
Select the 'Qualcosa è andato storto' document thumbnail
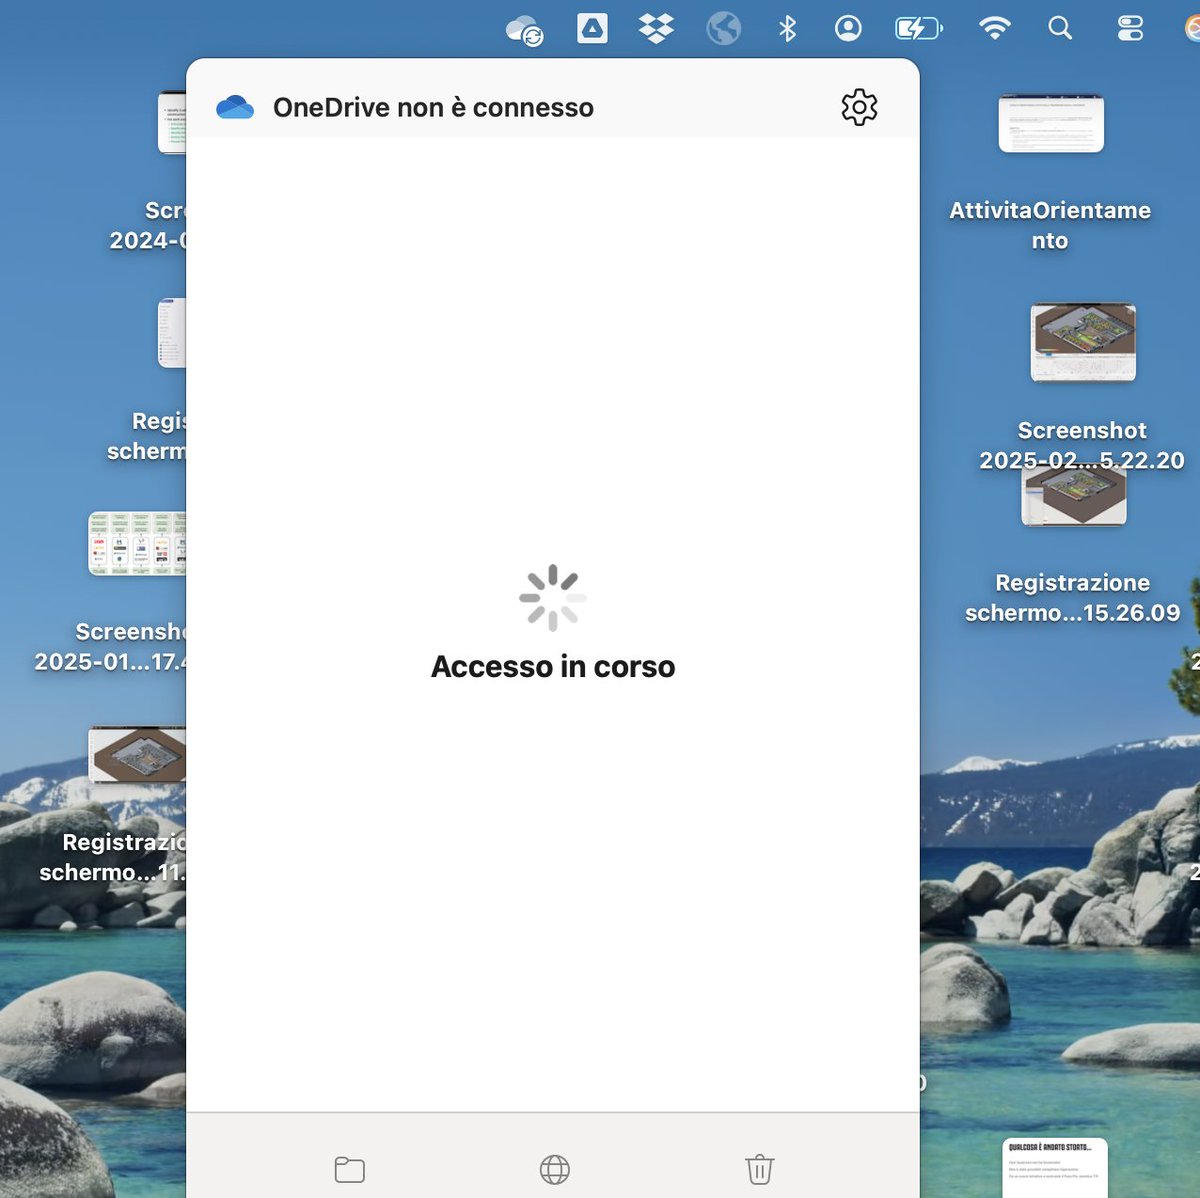1055,1167
